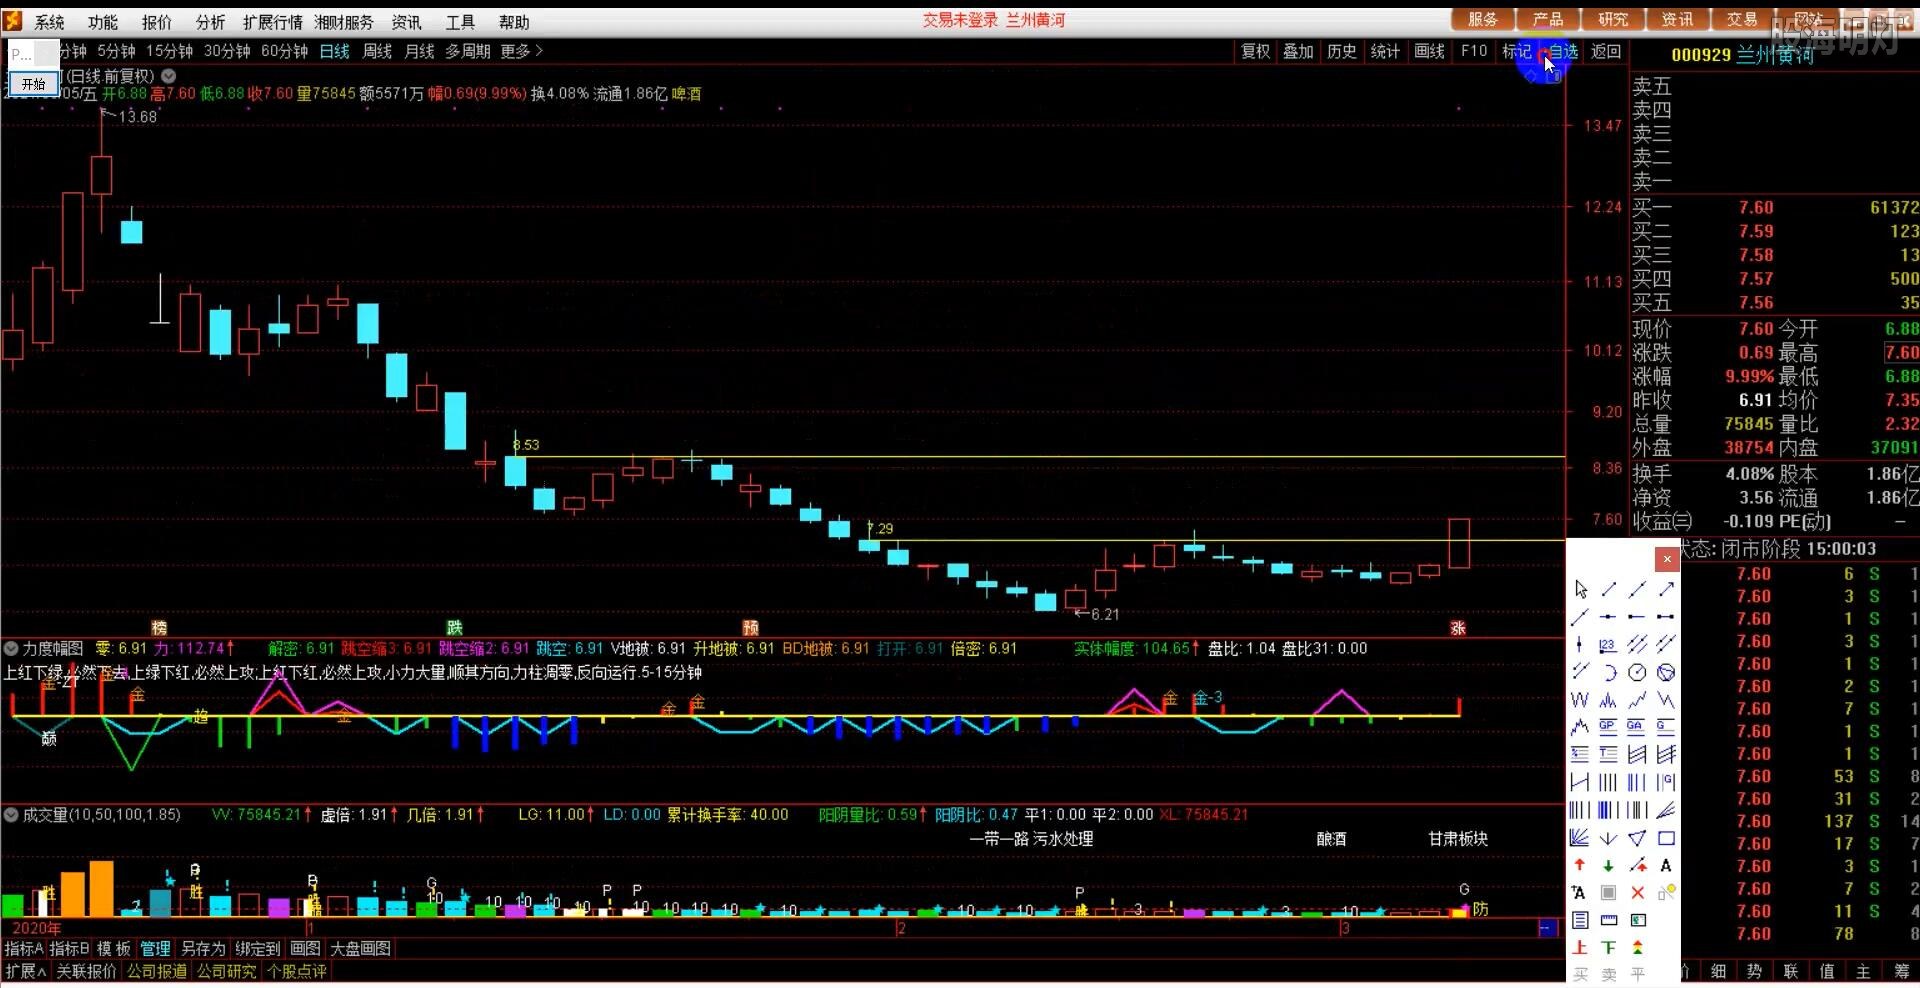Open the 报价 menu
The image size is (1920, 988).
156,22
